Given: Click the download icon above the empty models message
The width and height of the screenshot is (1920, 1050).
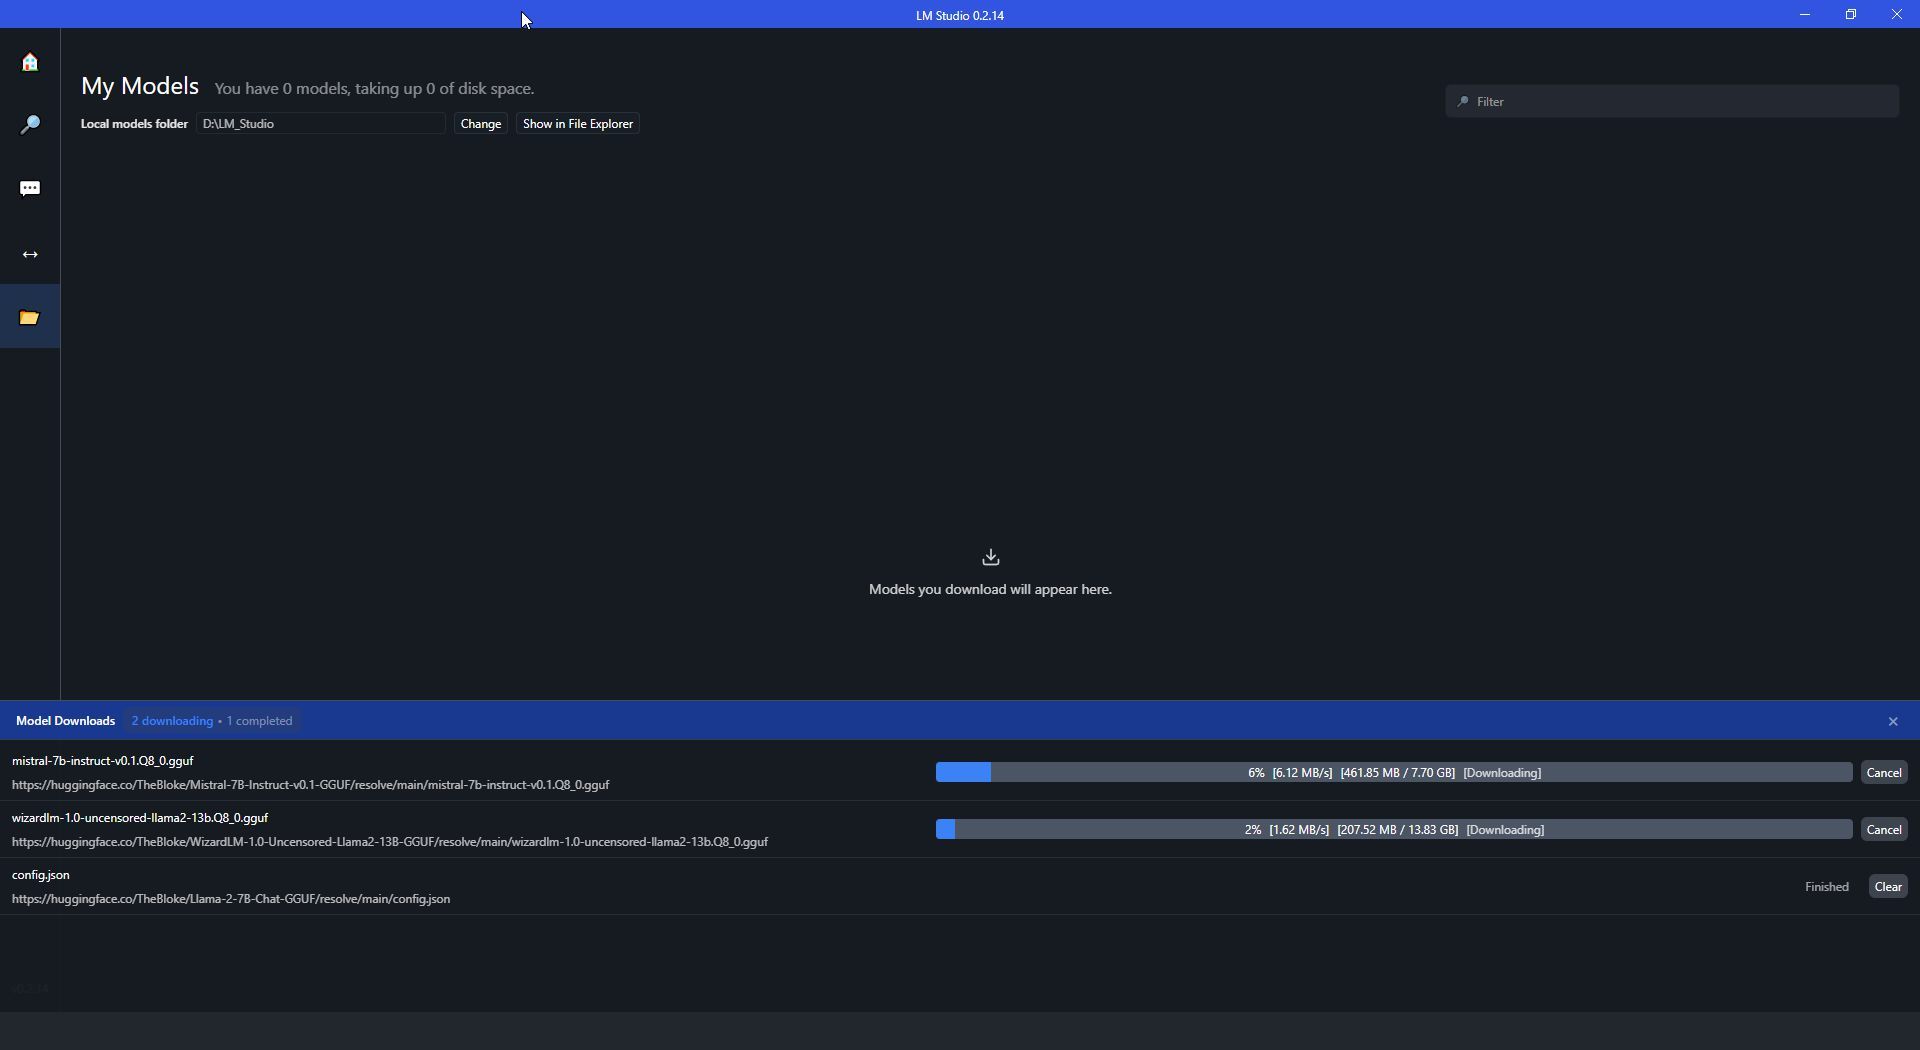Looking at the screenshot, I should [x=990, y=557].
